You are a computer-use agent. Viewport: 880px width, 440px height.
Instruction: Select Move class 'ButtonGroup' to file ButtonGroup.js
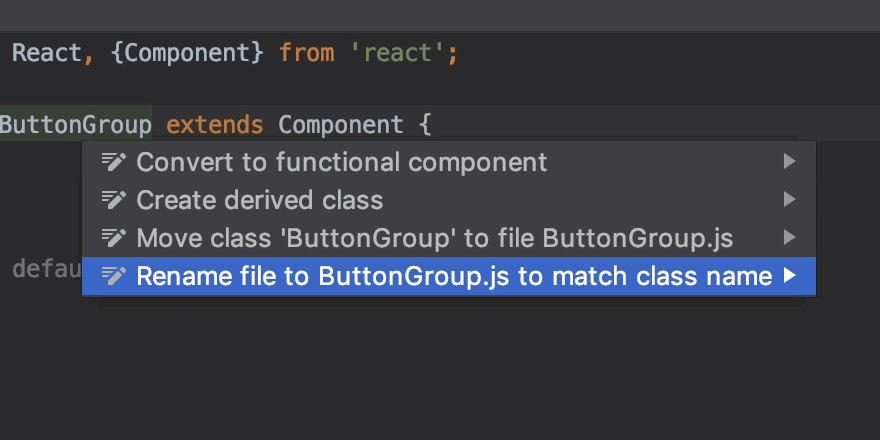click(x=449, y=239)
